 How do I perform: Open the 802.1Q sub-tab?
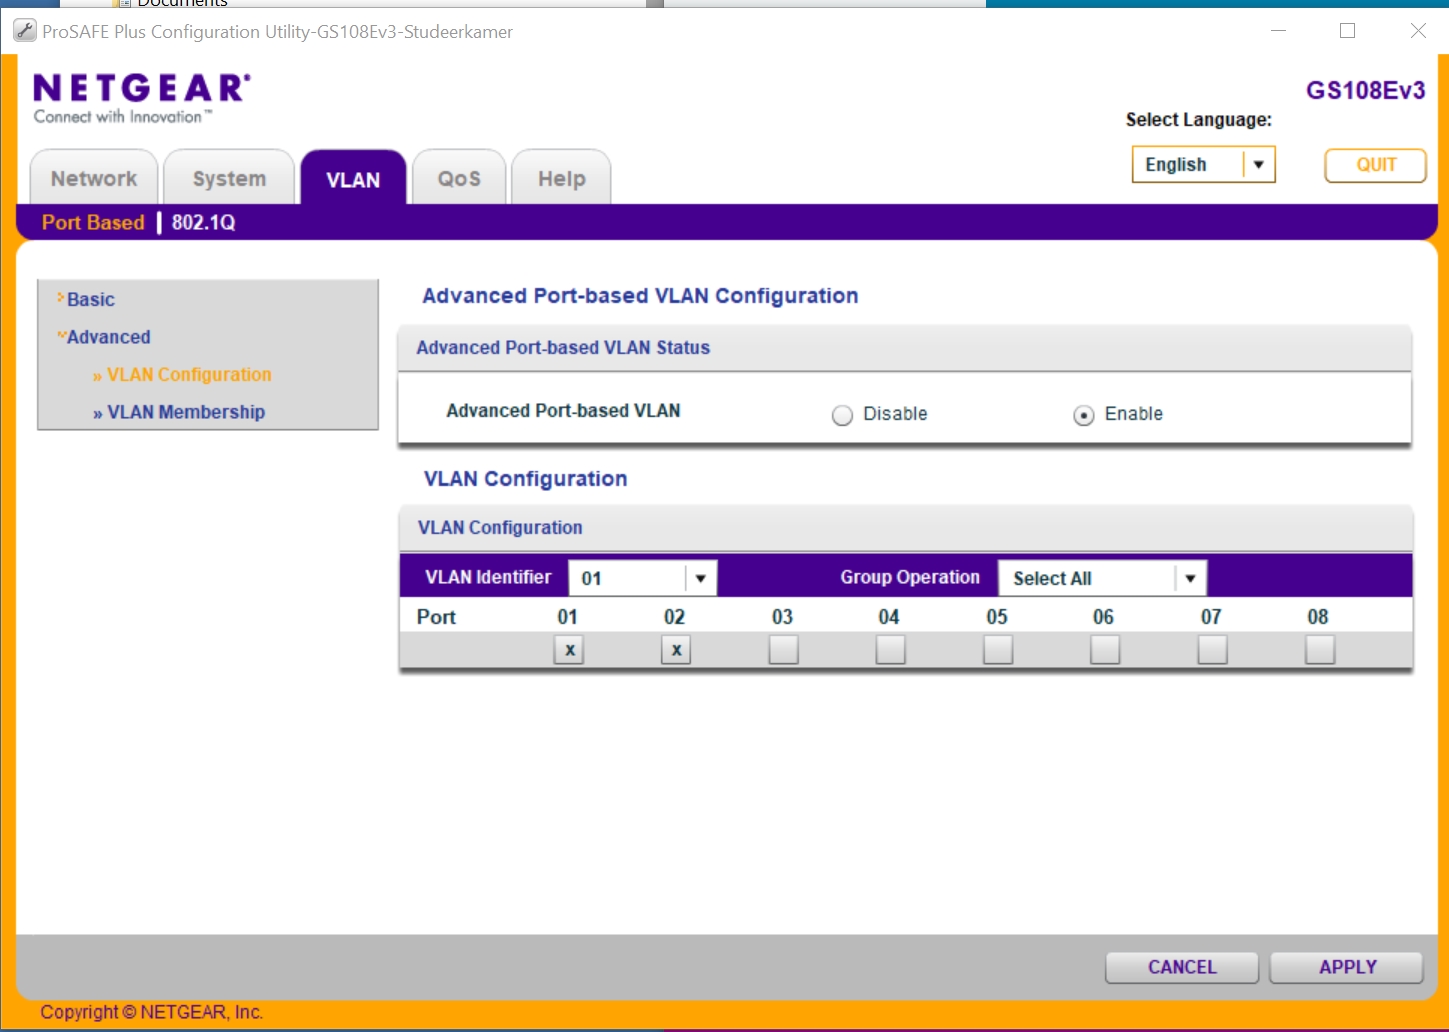tap(203, 223)
